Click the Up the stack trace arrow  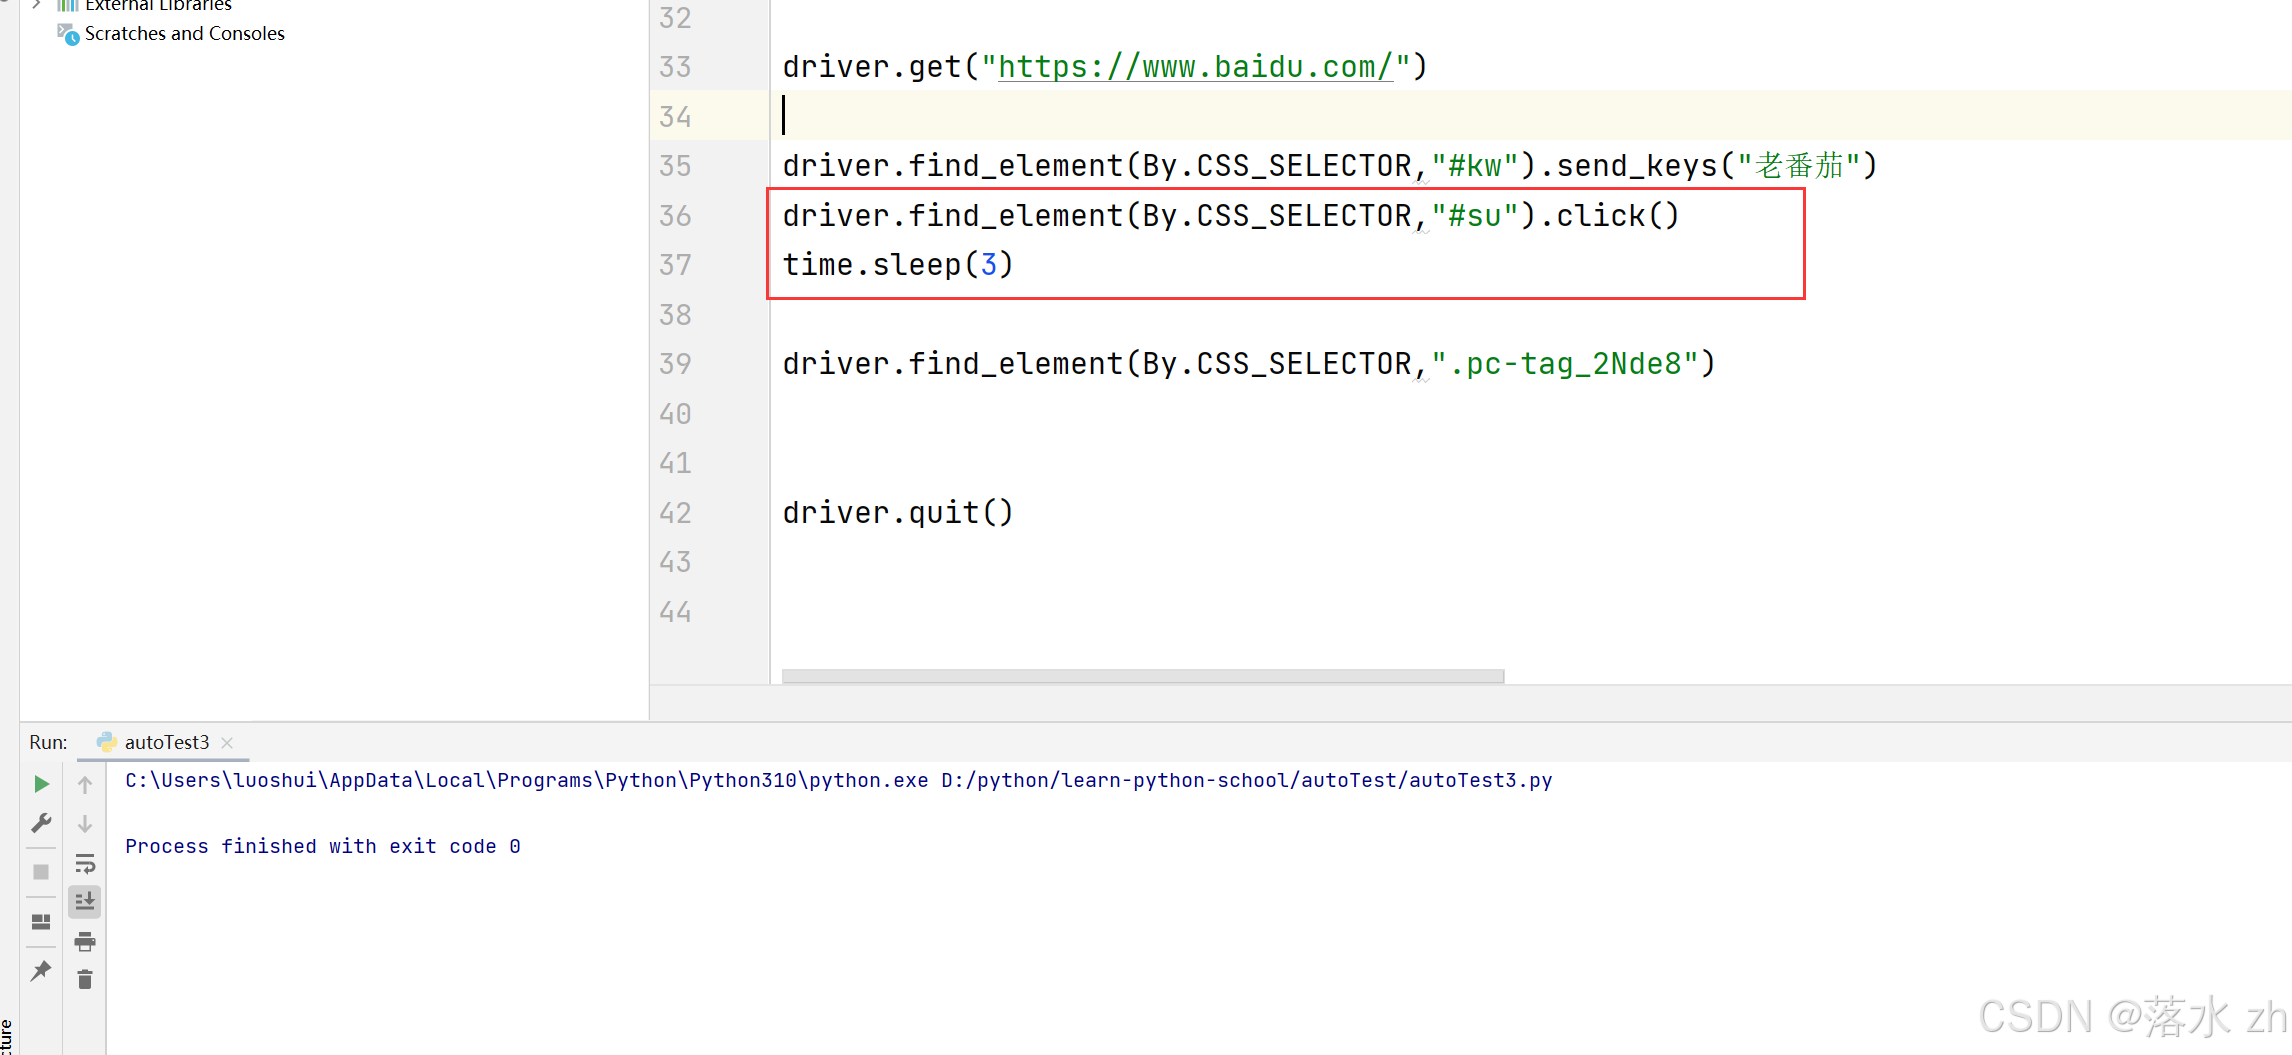(85, 785)
